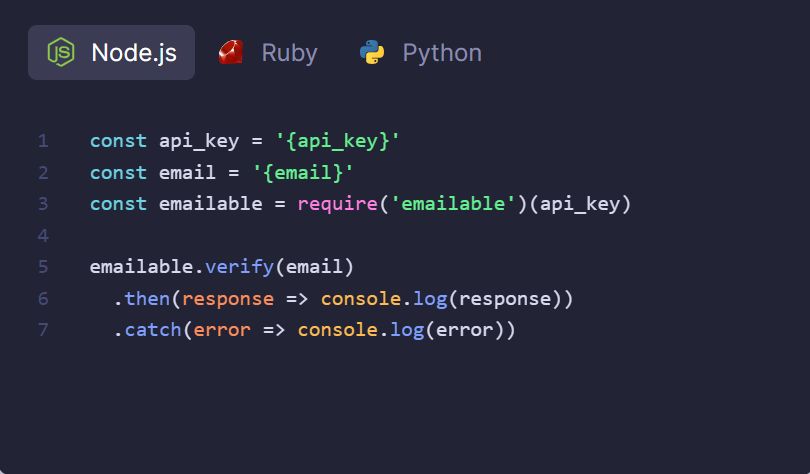Click the '{api_key}' string on line 1
This screenshot has width=810, height=474.
(x=338, y=141)
